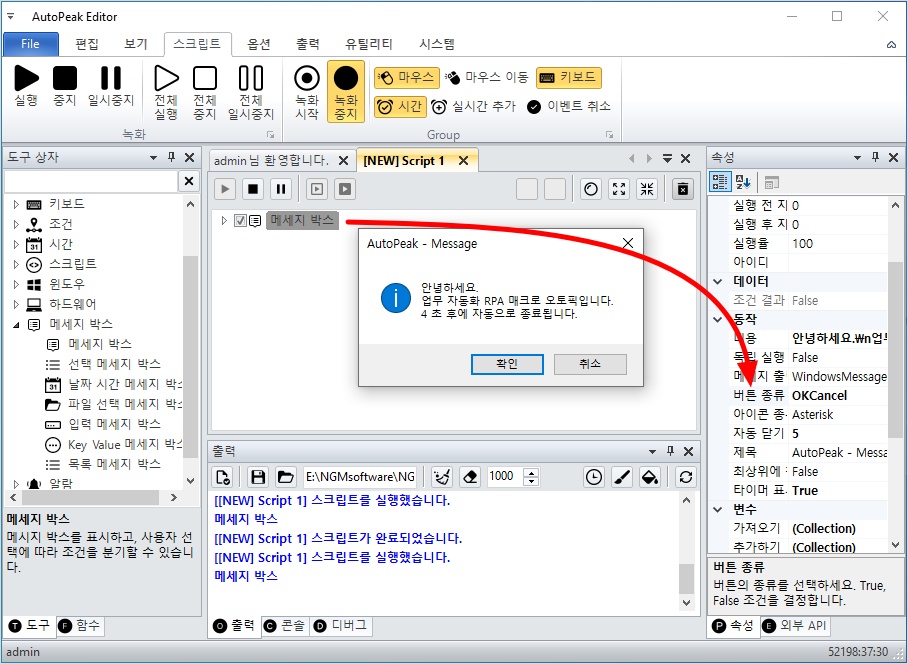
Task: Open the 편집 ribbon tab
Action: pos(87,44)
